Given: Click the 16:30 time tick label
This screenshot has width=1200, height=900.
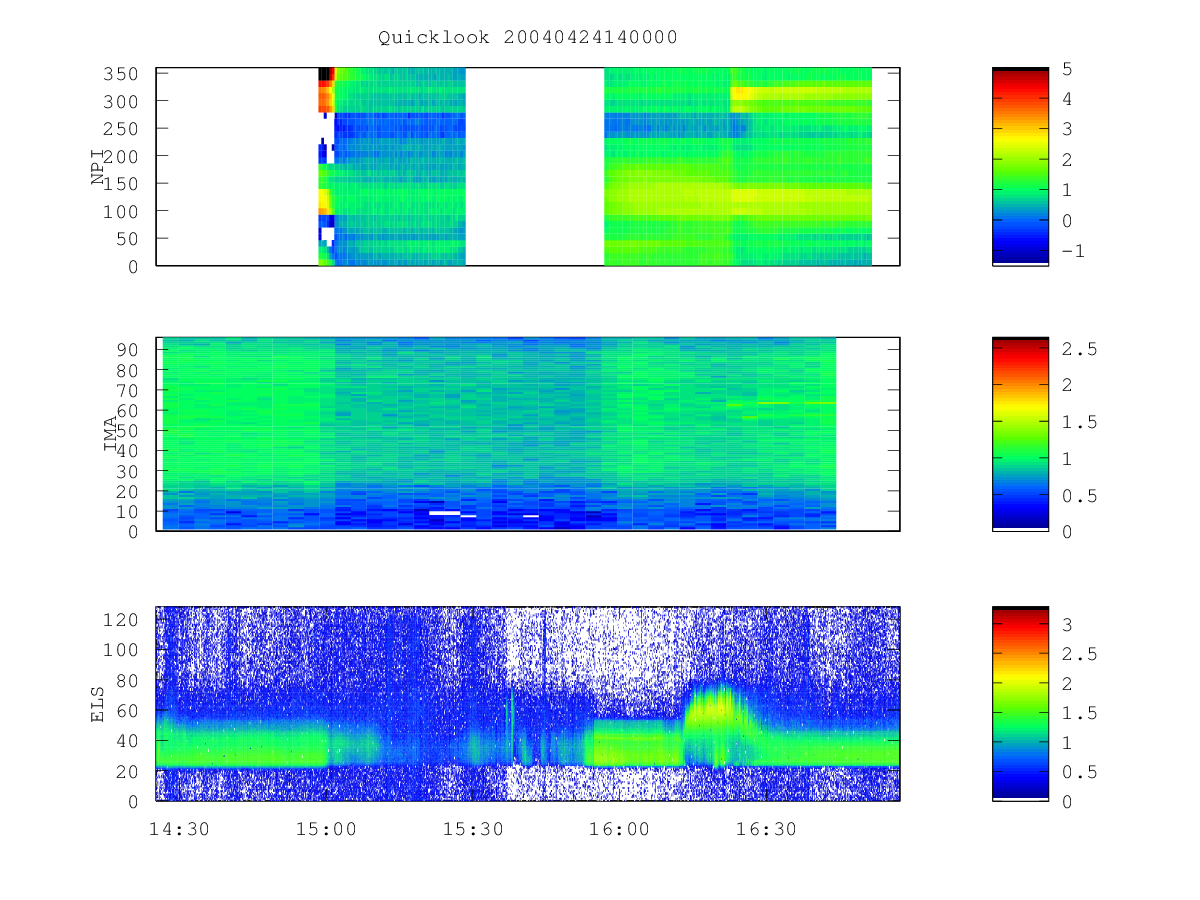Looking at the screenshot, I should 767,829.
